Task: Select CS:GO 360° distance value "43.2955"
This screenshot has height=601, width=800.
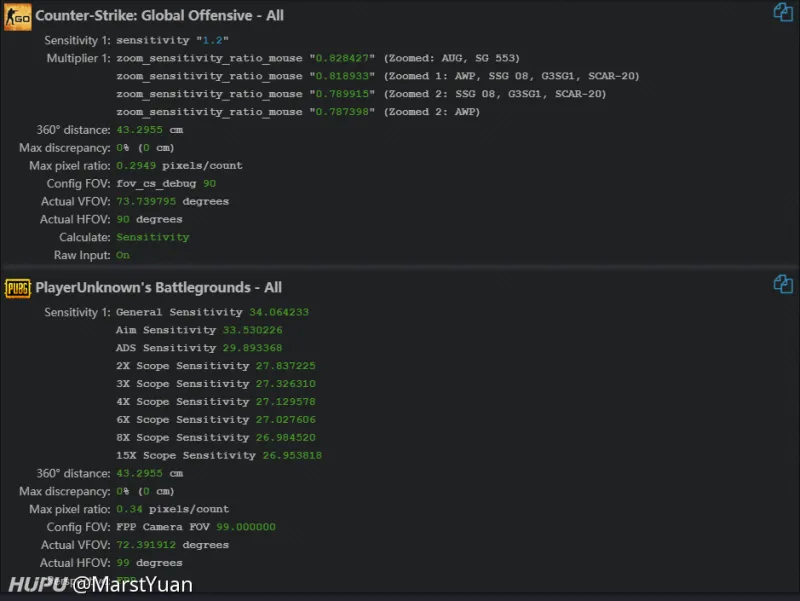Action: (139, 130)
